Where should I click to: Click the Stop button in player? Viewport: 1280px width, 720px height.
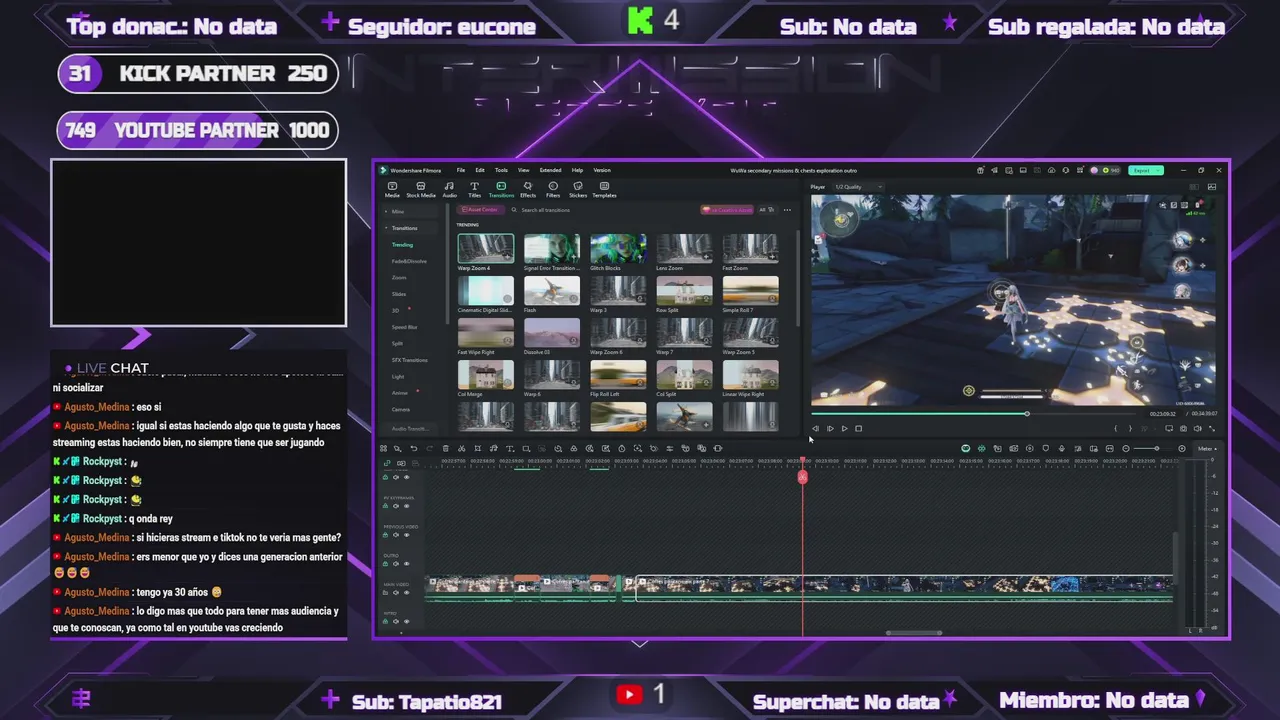pos(858,428)
